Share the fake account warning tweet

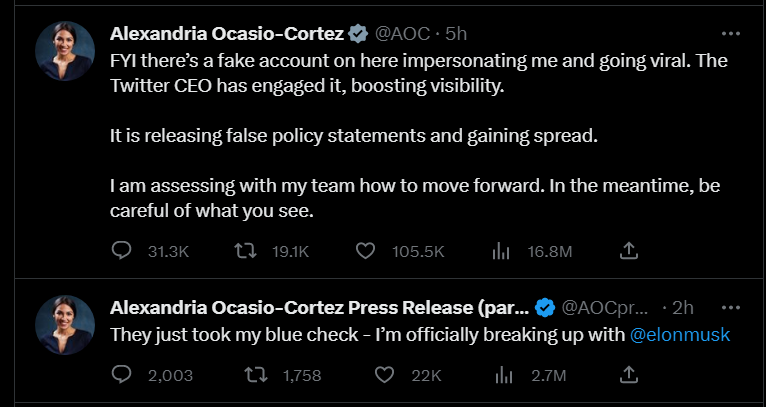[629, 251]
